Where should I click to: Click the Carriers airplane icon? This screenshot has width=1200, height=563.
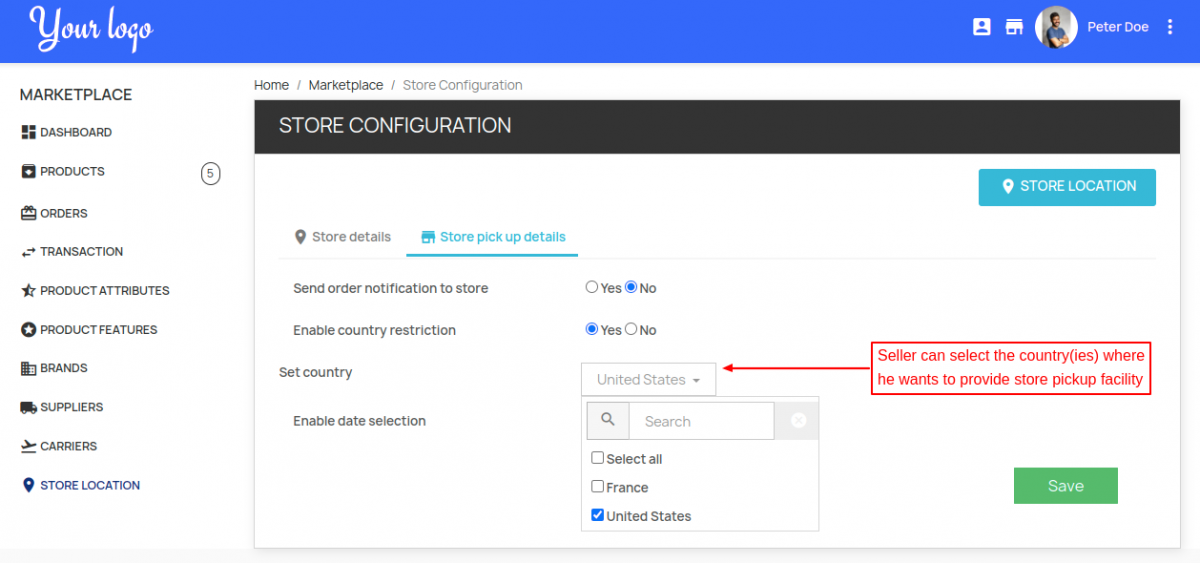click(x=28, y=446)
